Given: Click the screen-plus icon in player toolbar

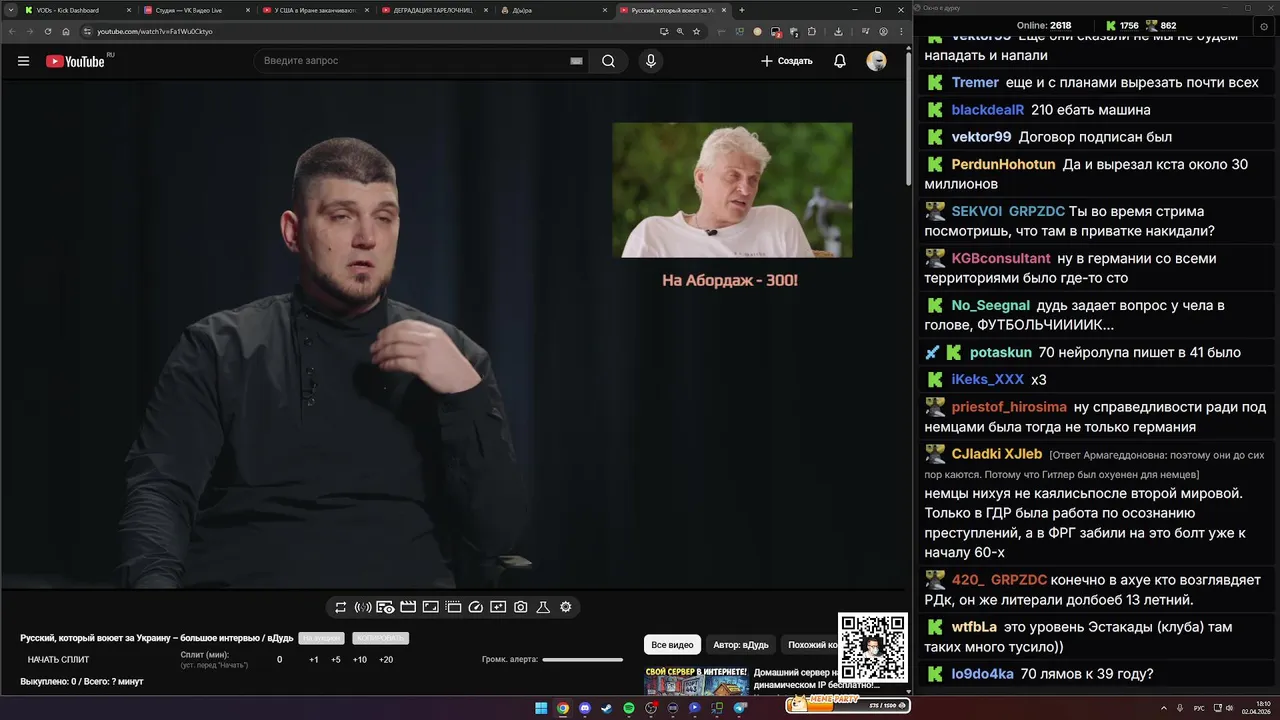Looking at the screenshot, I should click(498, 607).
